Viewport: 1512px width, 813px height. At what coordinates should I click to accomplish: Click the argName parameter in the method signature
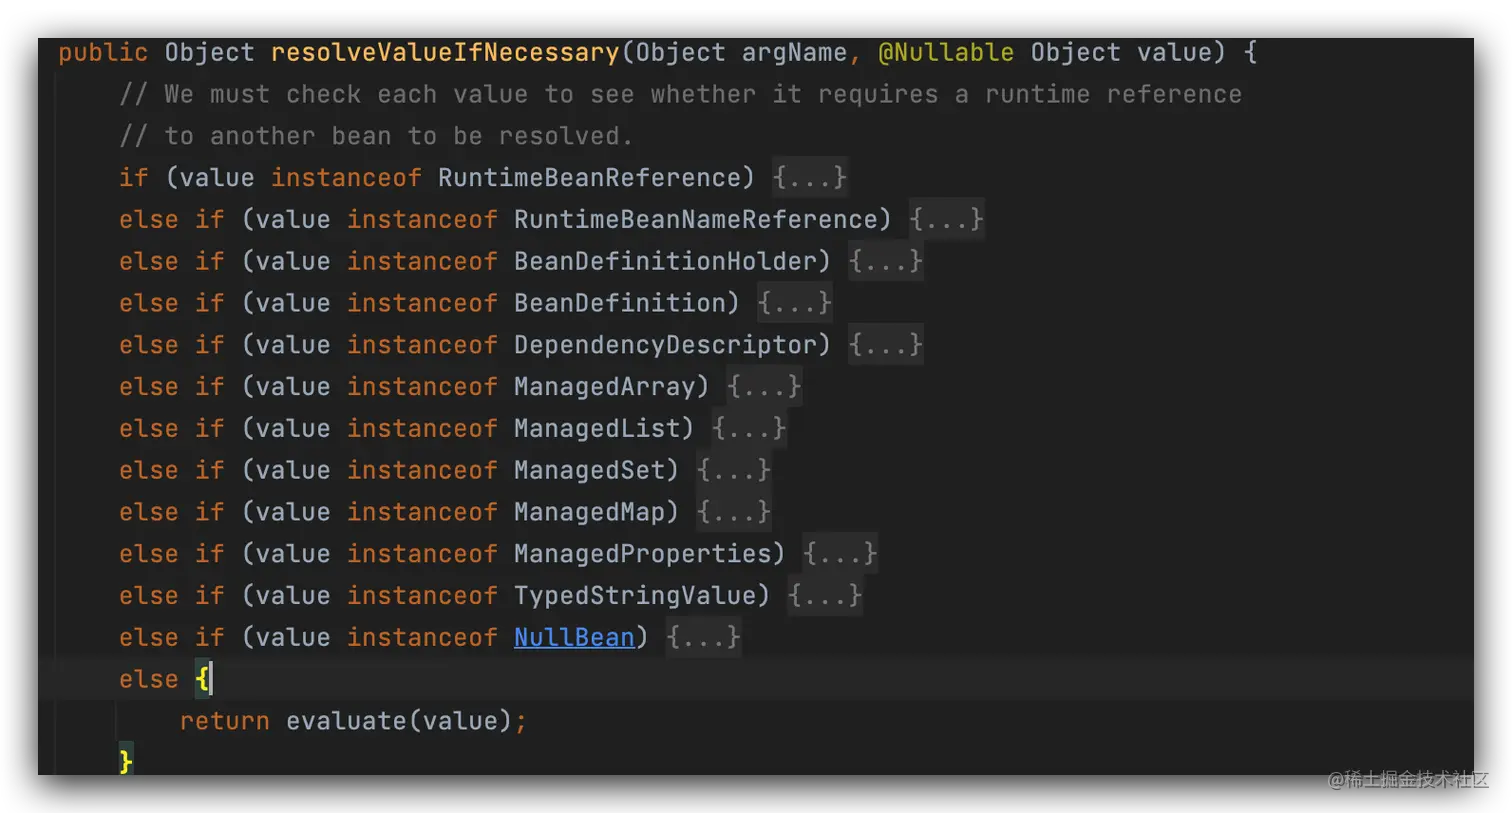tap(794, 53)
